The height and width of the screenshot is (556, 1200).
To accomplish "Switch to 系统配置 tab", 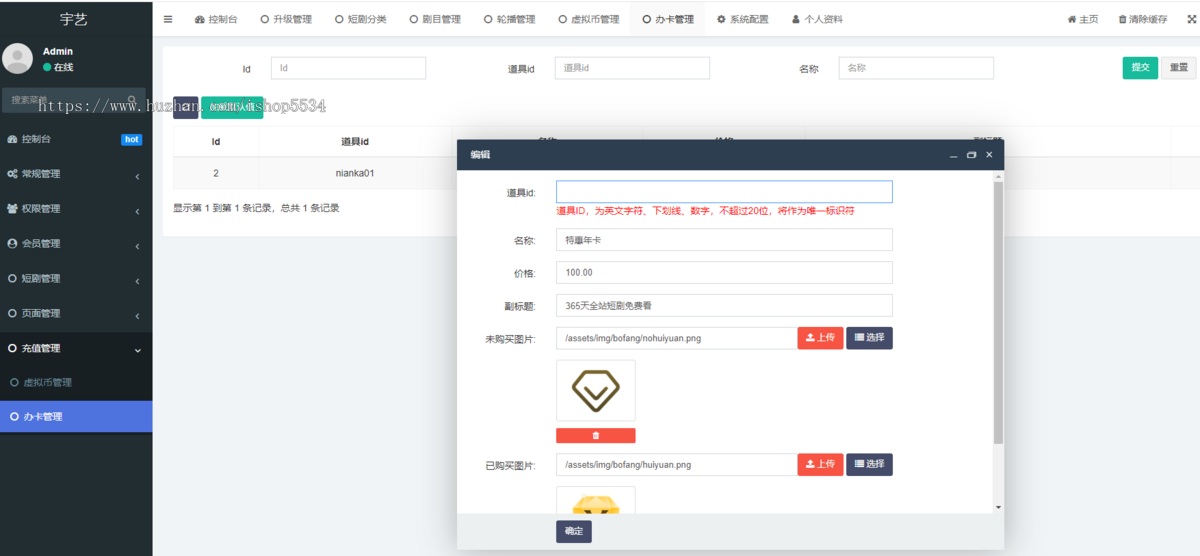I will pyautogui.click(x=742, y=19).
